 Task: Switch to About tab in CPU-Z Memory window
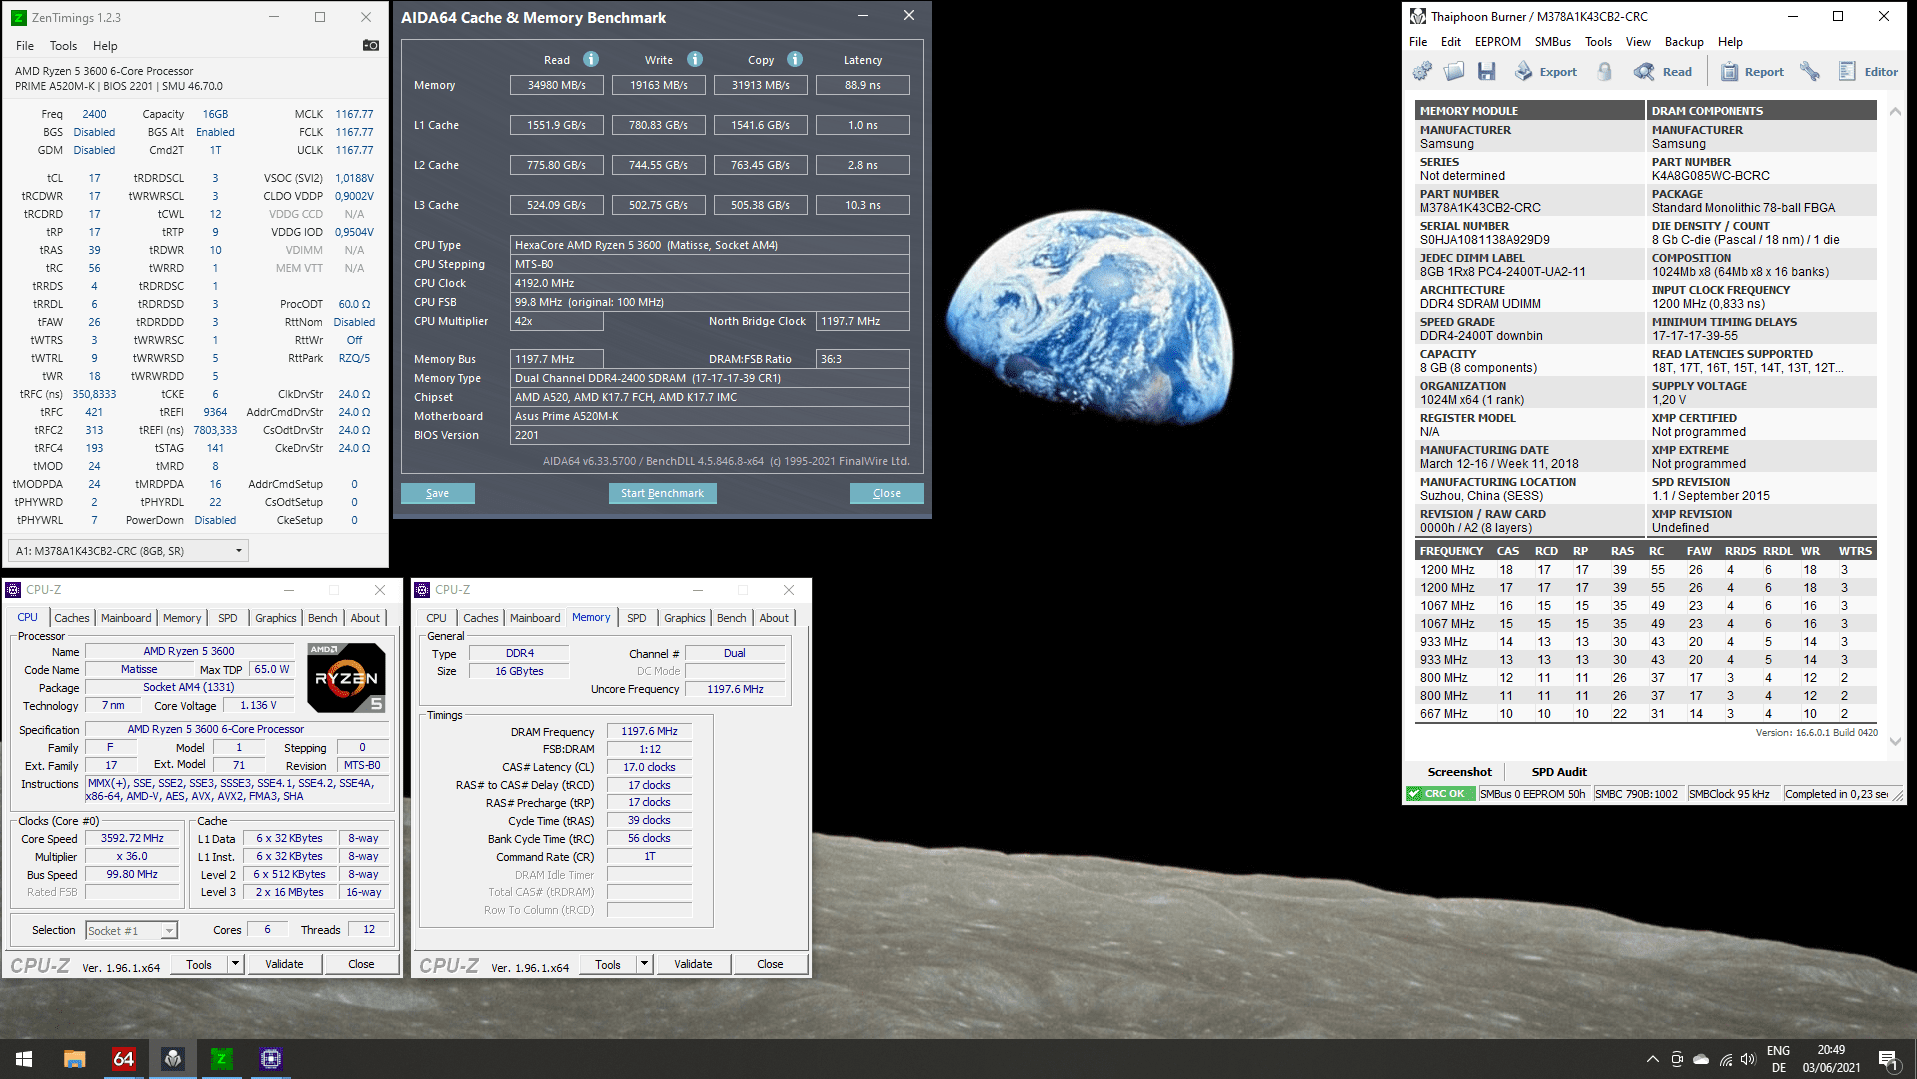click(x=774, y=618)
